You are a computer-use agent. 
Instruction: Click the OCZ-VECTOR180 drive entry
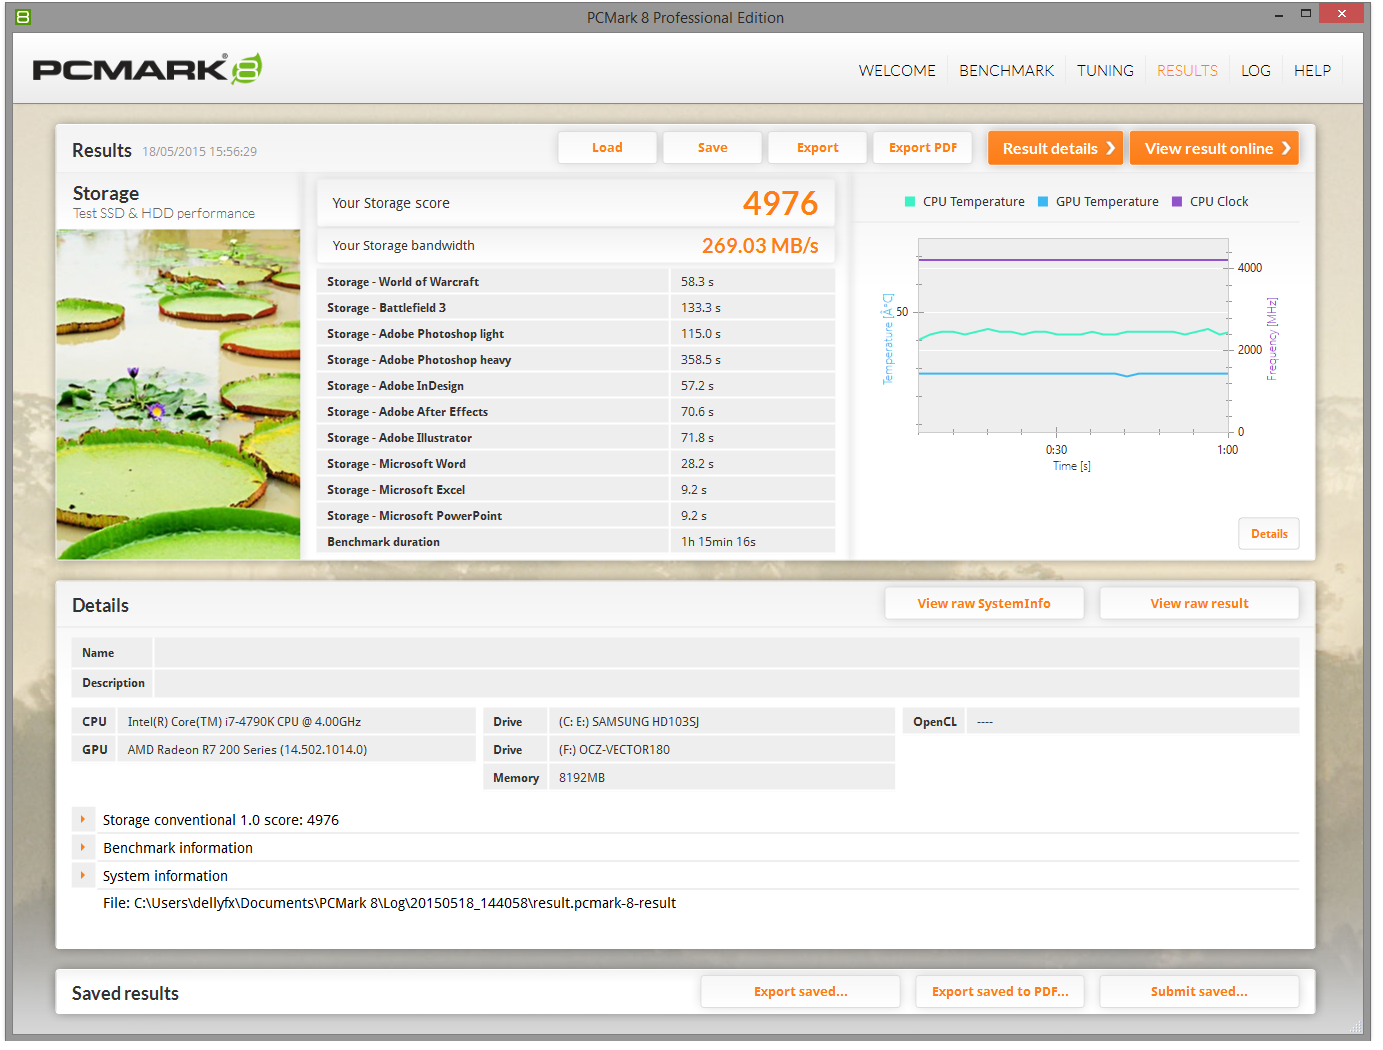click(614, 750)
